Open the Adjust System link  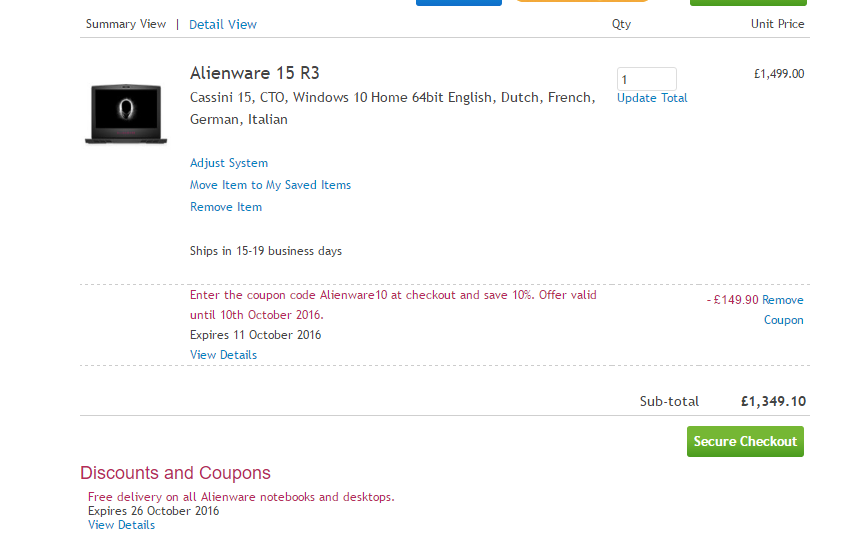pyautogui.click(x=229, y=163)
